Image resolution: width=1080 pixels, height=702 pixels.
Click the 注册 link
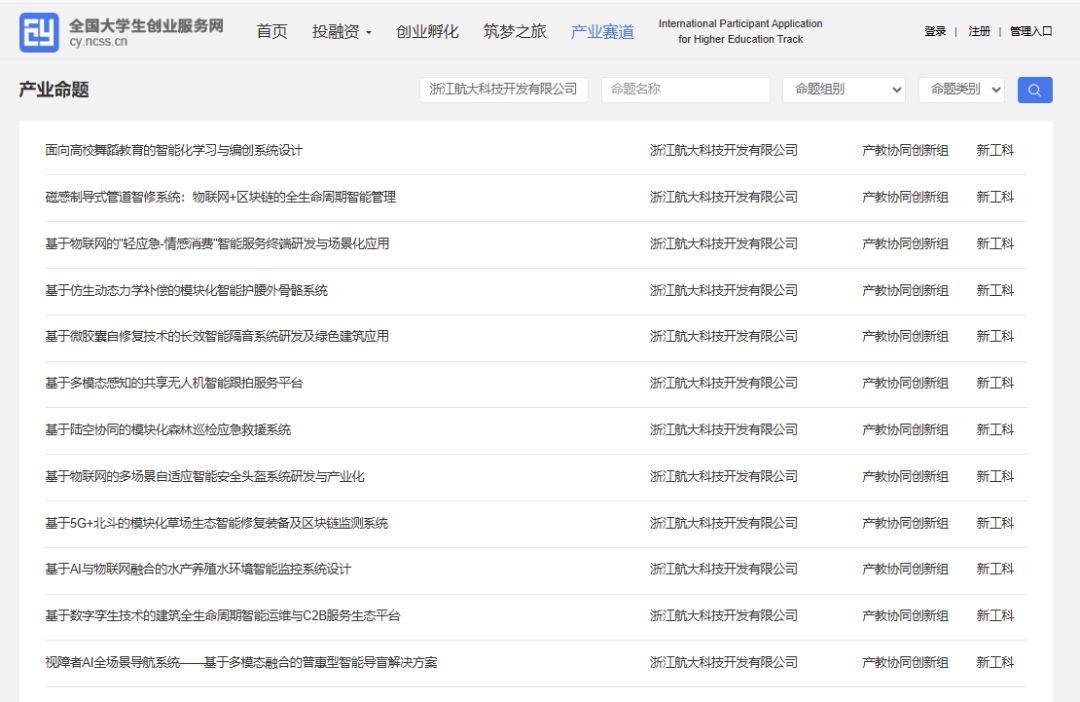point(979,31)
